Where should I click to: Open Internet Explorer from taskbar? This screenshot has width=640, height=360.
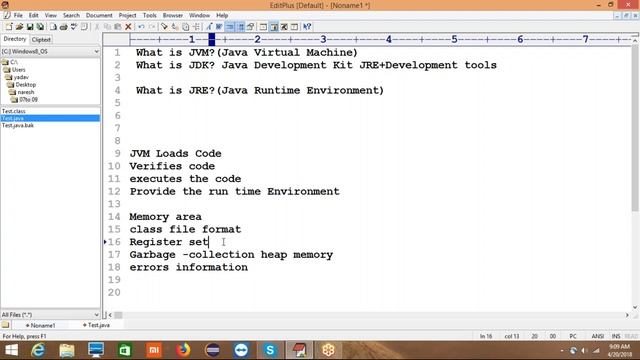pos(38,350)
